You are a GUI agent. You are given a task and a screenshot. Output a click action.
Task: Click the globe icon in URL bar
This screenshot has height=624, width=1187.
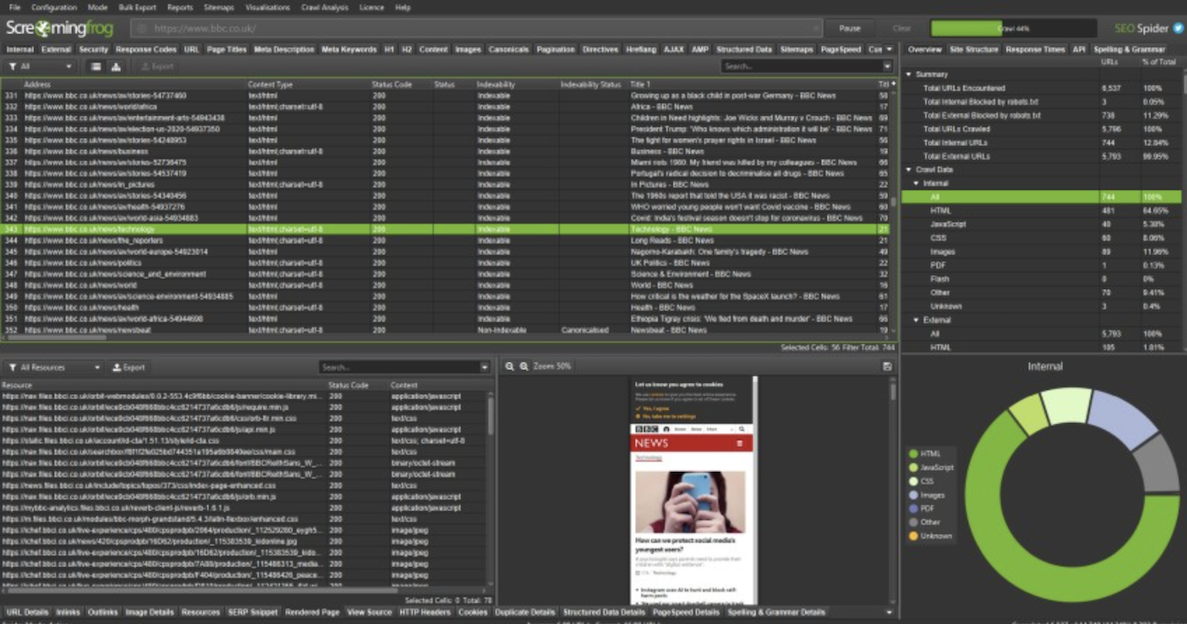pyautogui.click(x=142, y=29)
